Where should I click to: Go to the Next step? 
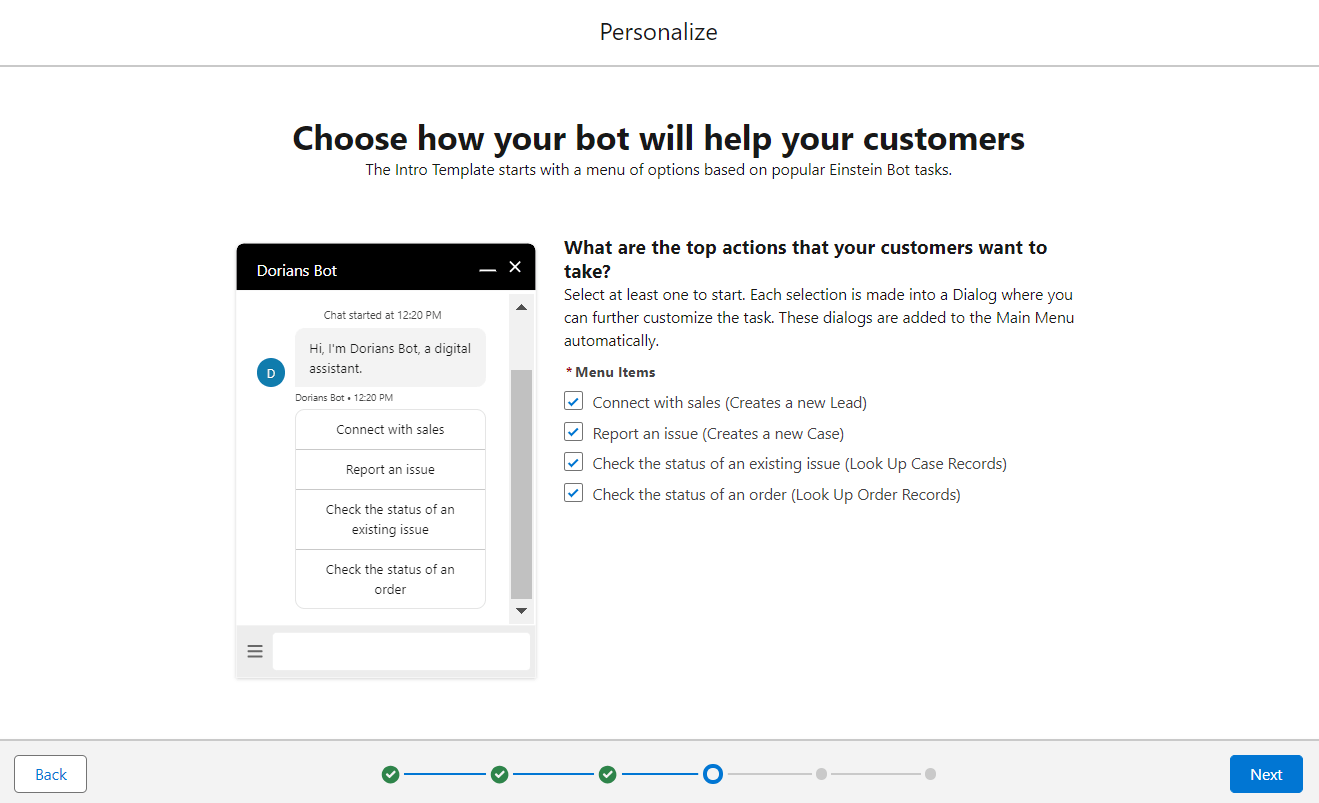pyautogui.click(x=1266, y=774)
